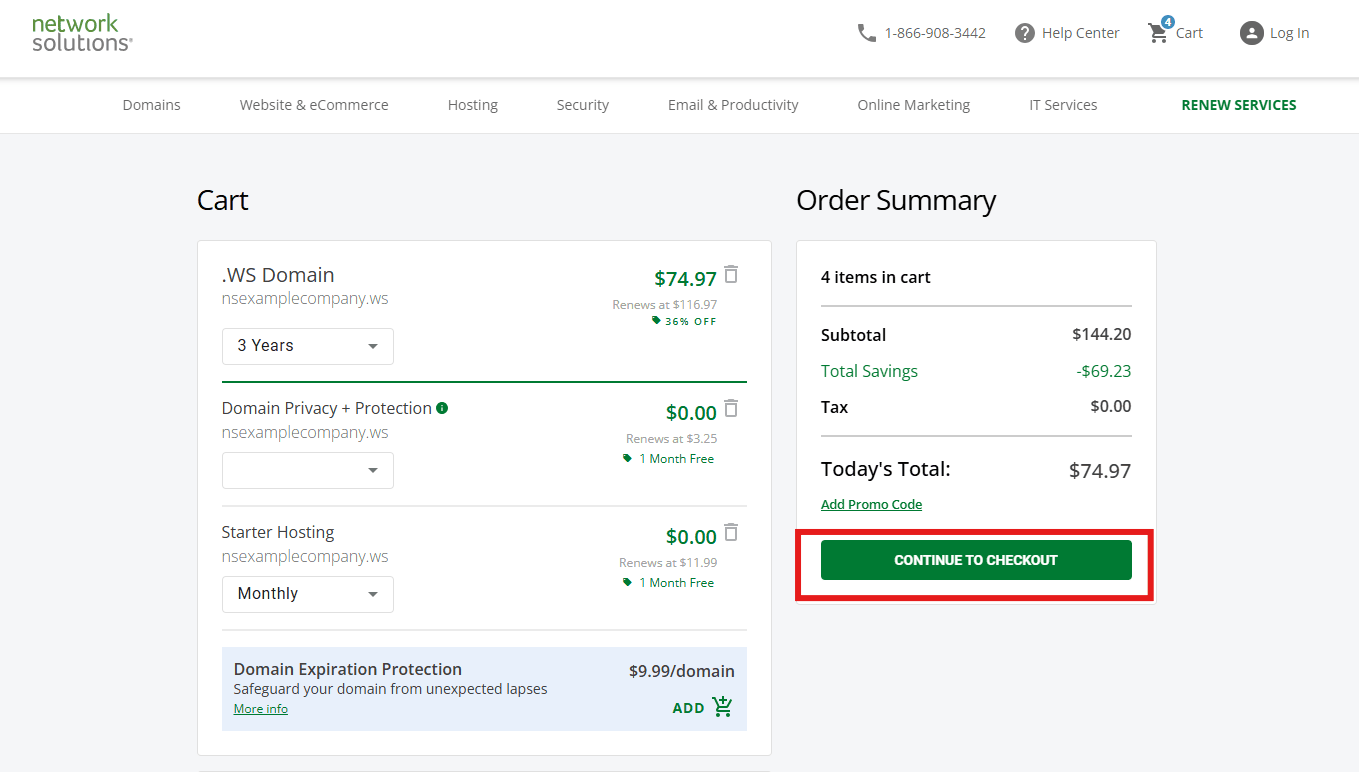Open the Monthly hosting billing dropdown
Image resolution: width=1359 pixels, height=772 pixels.
[x=307, y=594]
